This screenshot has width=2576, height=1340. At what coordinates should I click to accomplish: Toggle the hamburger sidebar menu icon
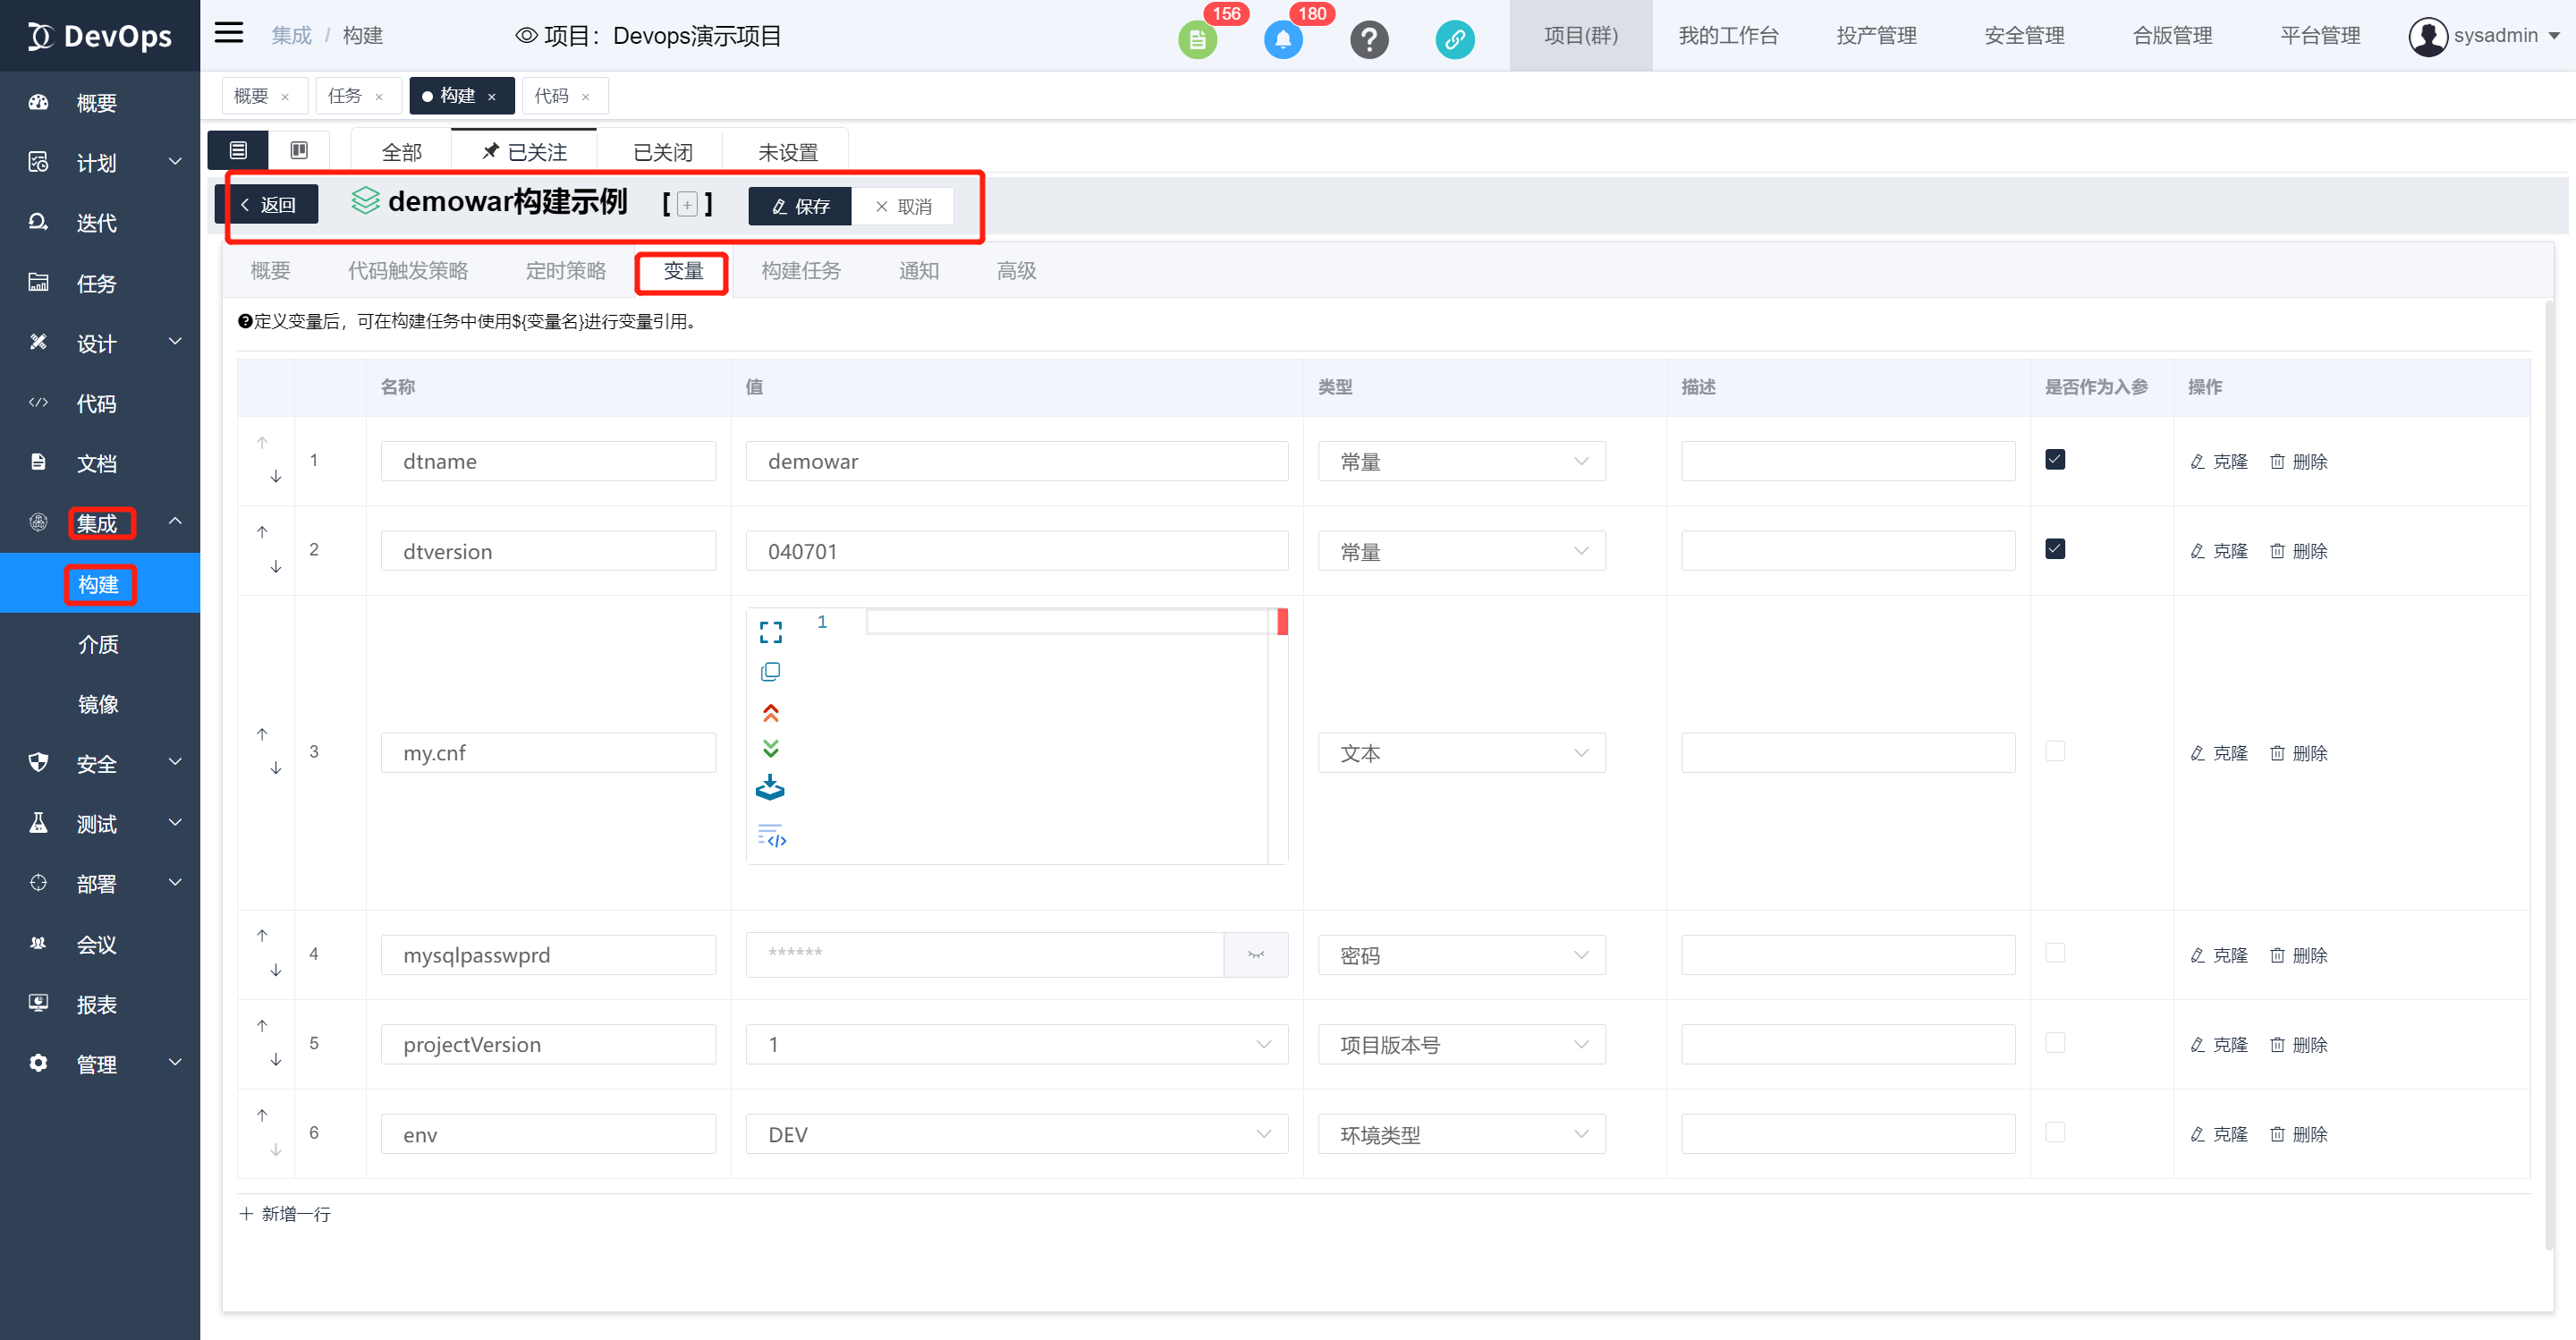click(x=229, y=34)
